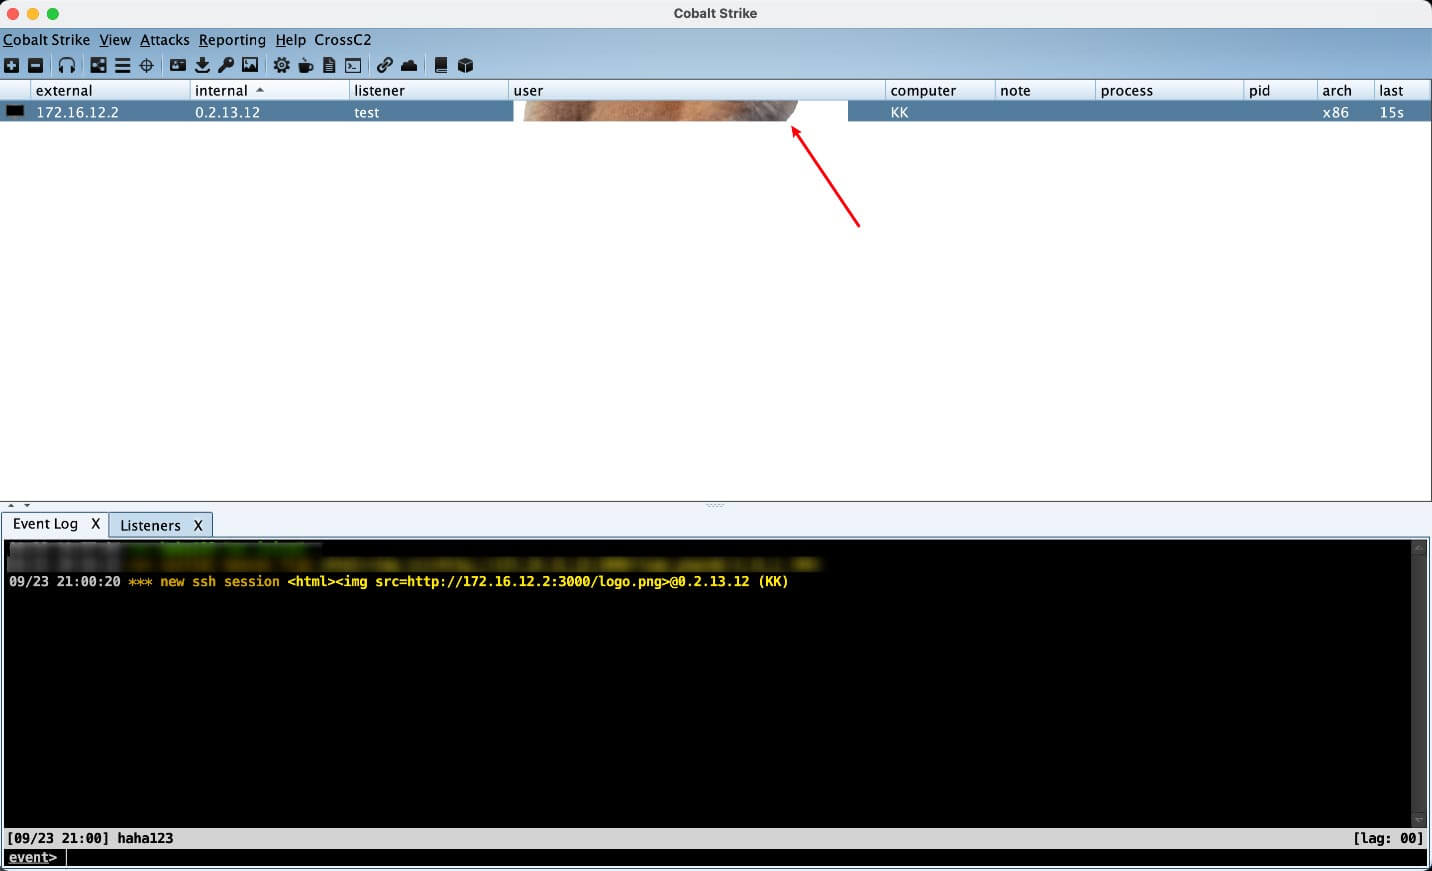Click the plus new connection icon
Image resolution: width=1432 pixels, height=871 pixels.
click(11, 65)
